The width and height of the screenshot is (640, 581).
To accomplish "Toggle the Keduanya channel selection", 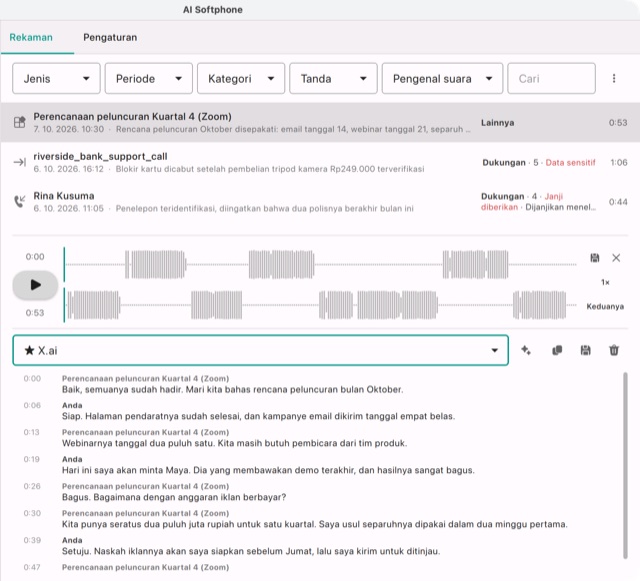I will click(x=605, y=307).
